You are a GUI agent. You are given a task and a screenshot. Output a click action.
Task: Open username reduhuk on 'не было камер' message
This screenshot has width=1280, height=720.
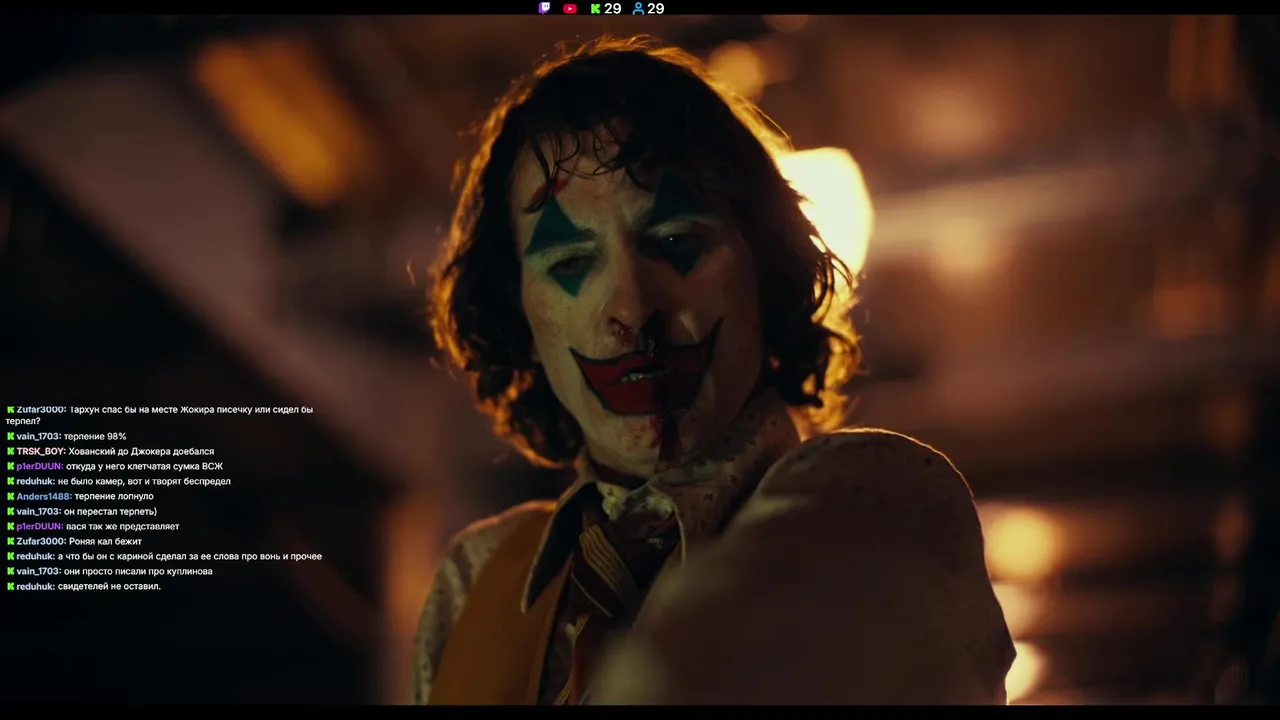click(36, 481)
